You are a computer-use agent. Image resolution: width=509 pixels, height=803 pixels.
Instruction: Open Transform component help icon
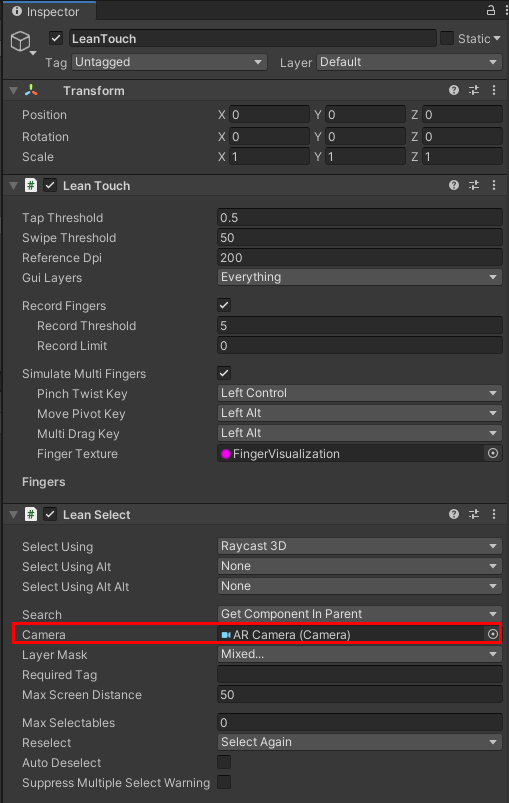tap(454, 90)
